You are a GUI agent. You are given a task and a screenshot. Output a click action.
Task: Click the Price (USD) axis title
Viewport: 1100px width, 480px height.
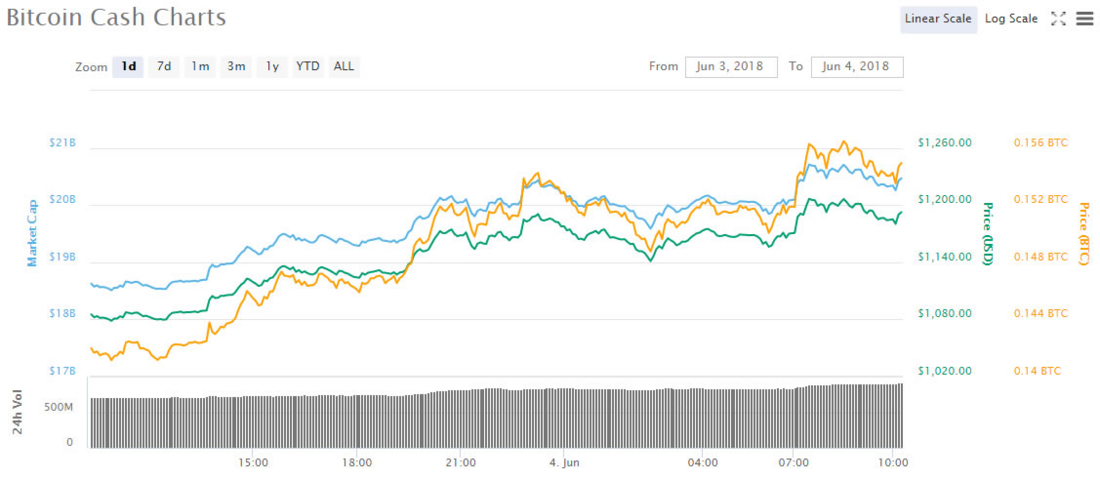point(987,234)
